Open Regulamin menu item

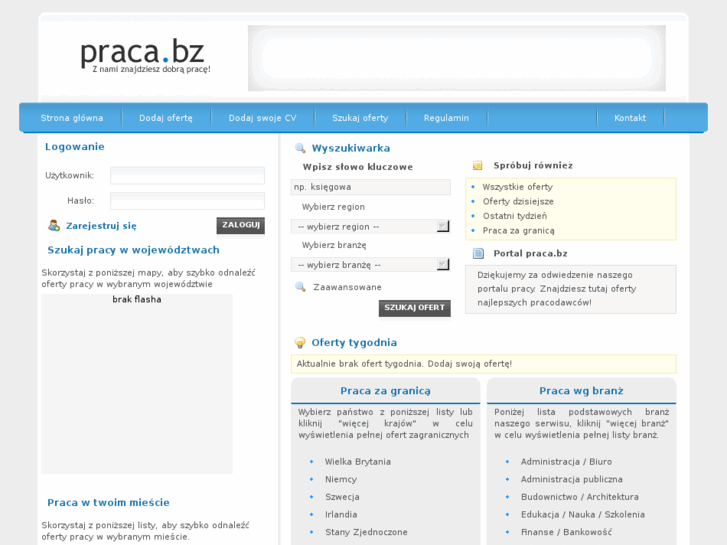(446, 118)
